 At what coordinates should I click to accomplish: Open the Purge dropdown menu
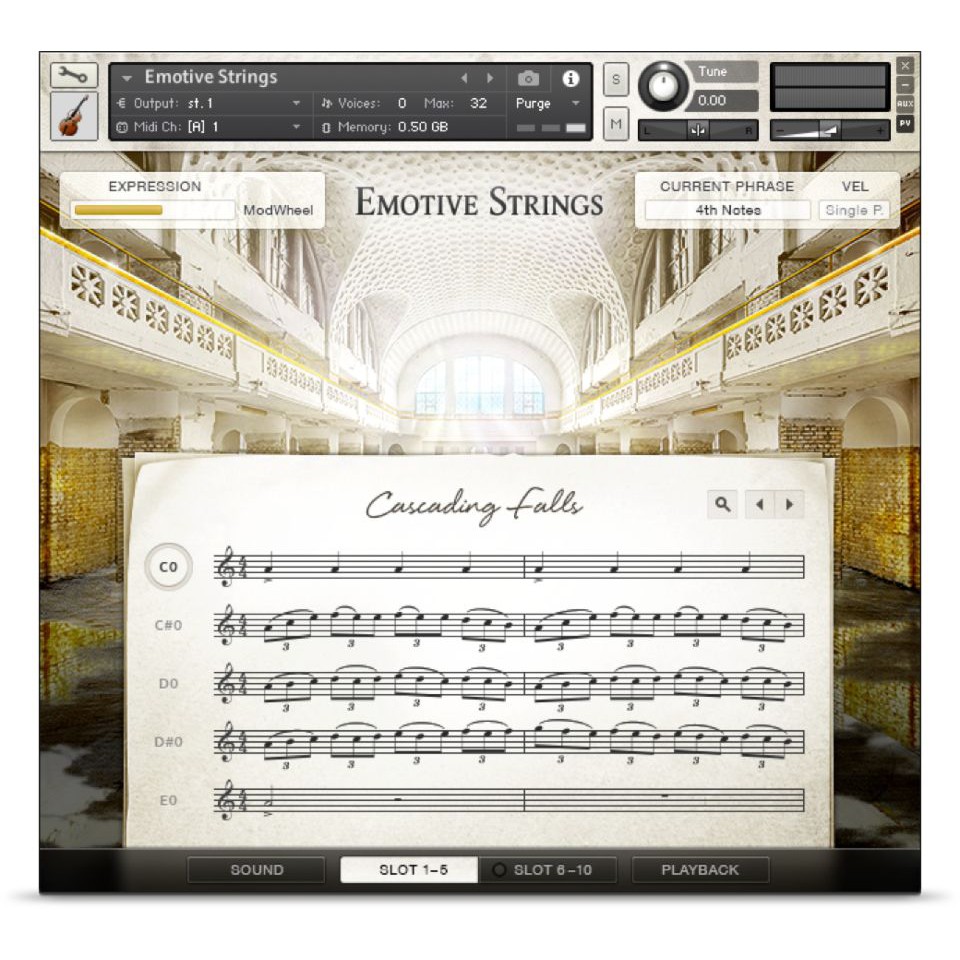[547, 103]
